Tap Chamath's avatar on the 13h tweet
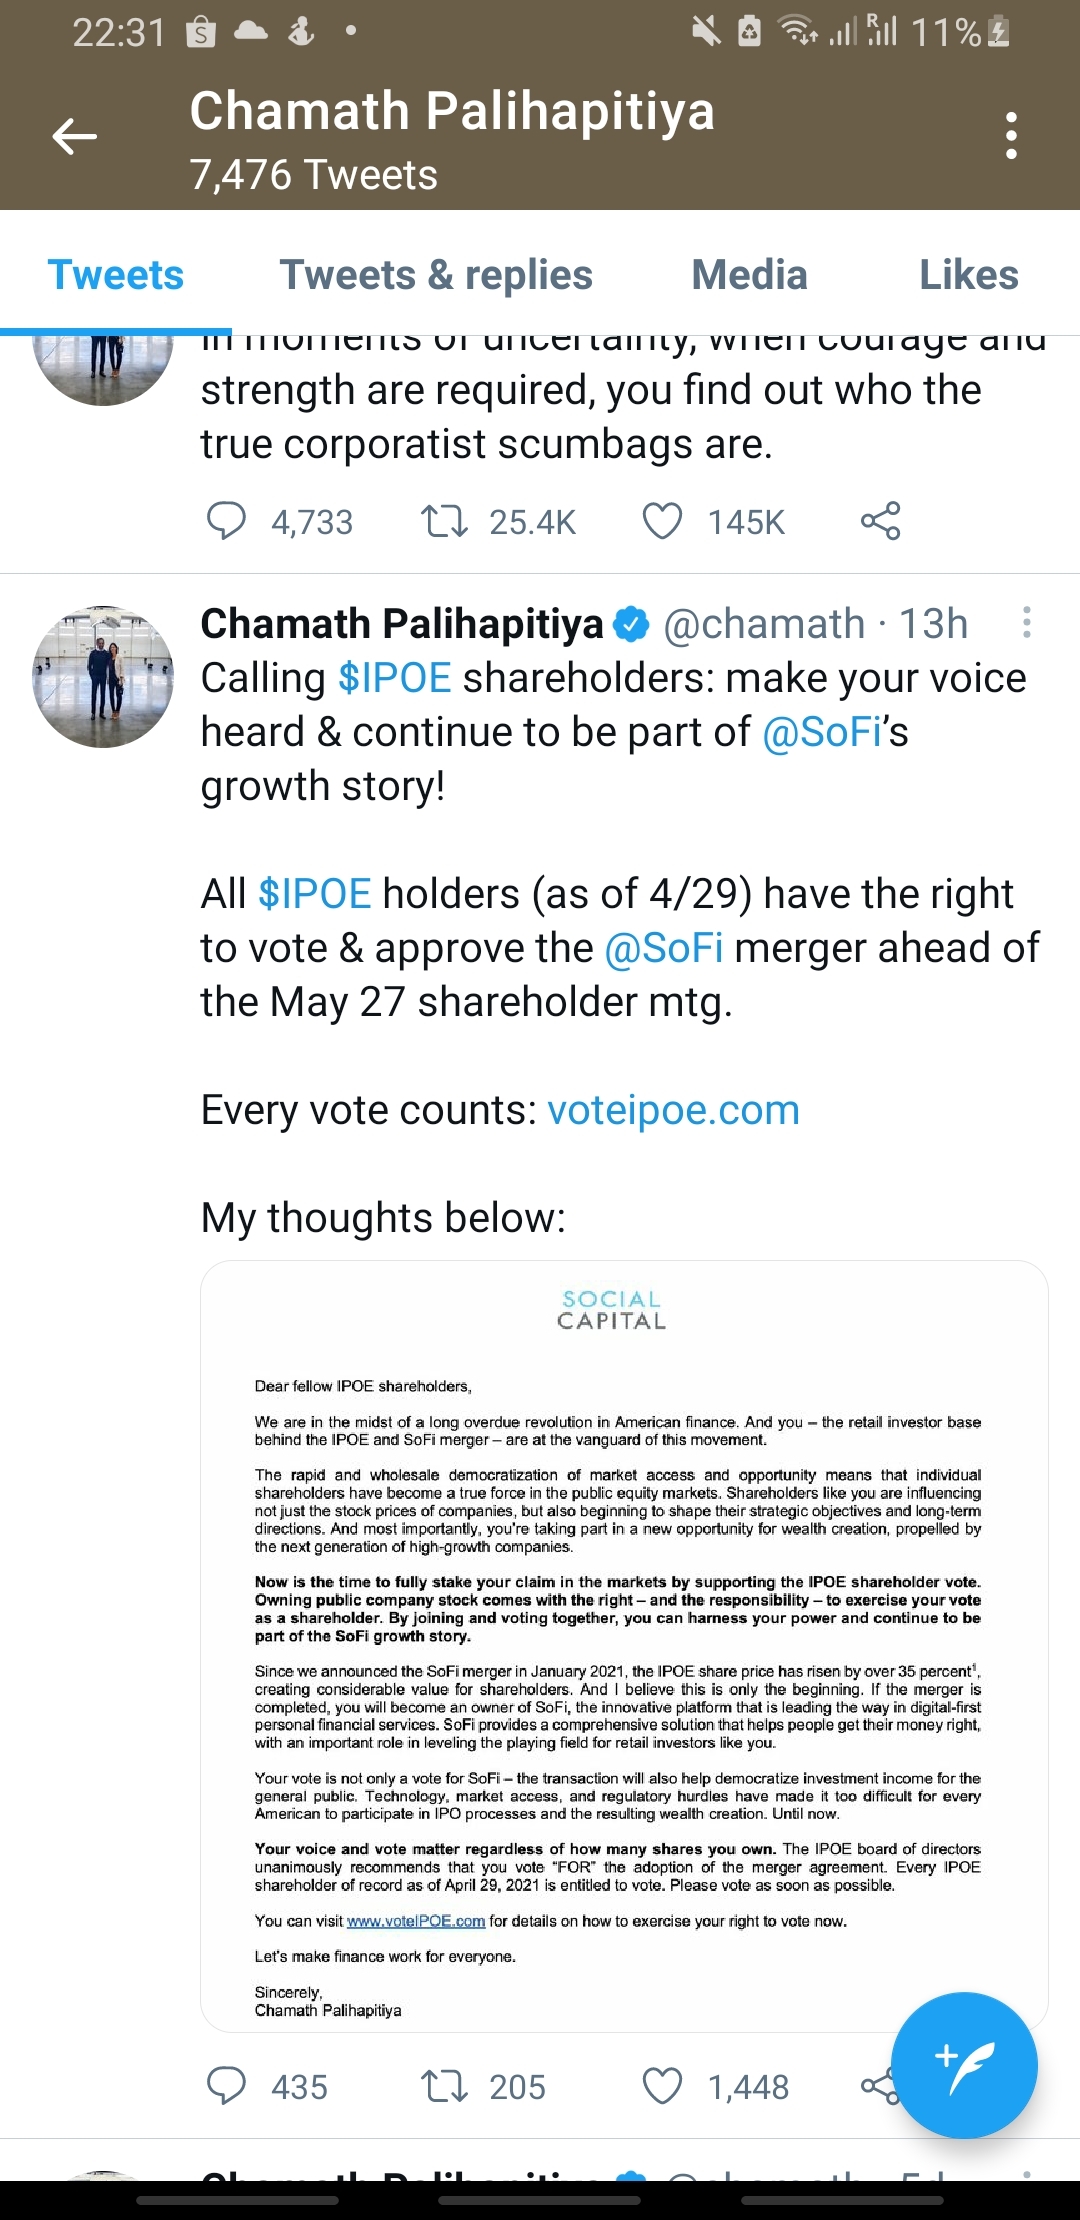This screenshot has height=2220, width=1080. [x=103, y=677]
